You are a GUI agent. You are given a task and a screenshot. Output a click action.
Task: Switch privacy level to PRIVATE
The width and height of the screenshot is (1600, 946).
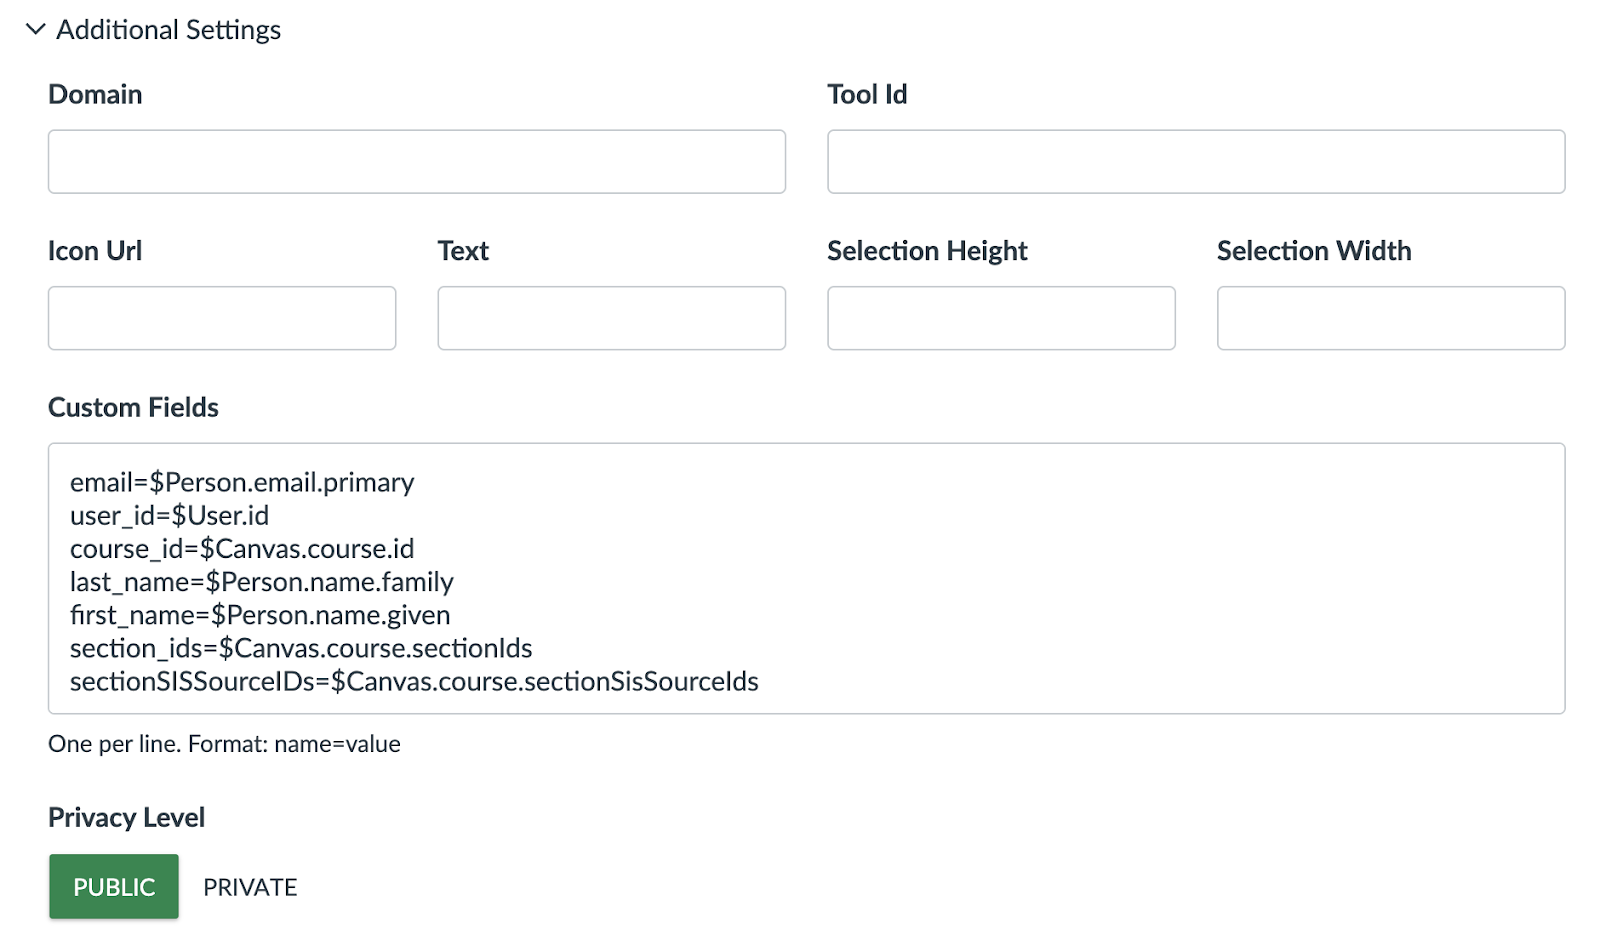[x=250, y=887]
